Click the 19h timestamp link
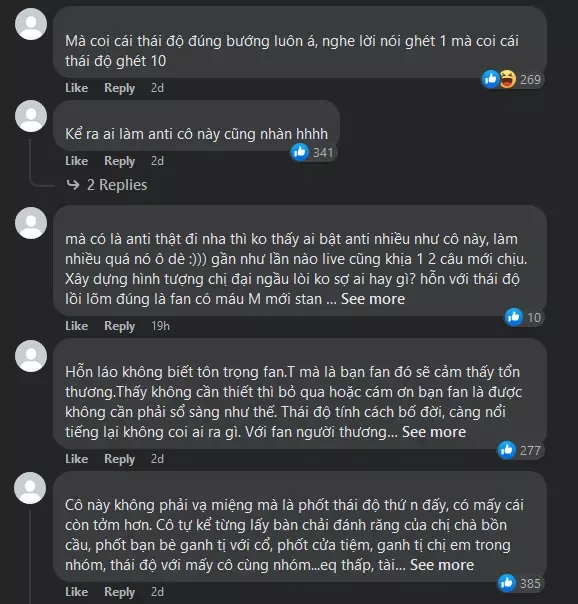578x604 pixels. tap(160, 326)
